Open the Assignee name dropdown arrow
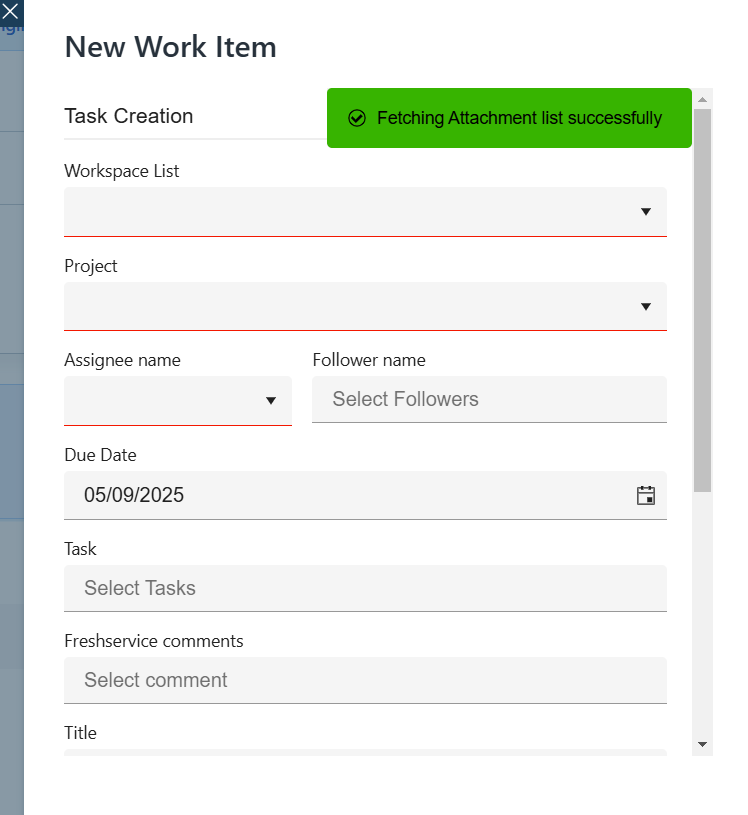The image size is (748, 815). tap(270, 401)
